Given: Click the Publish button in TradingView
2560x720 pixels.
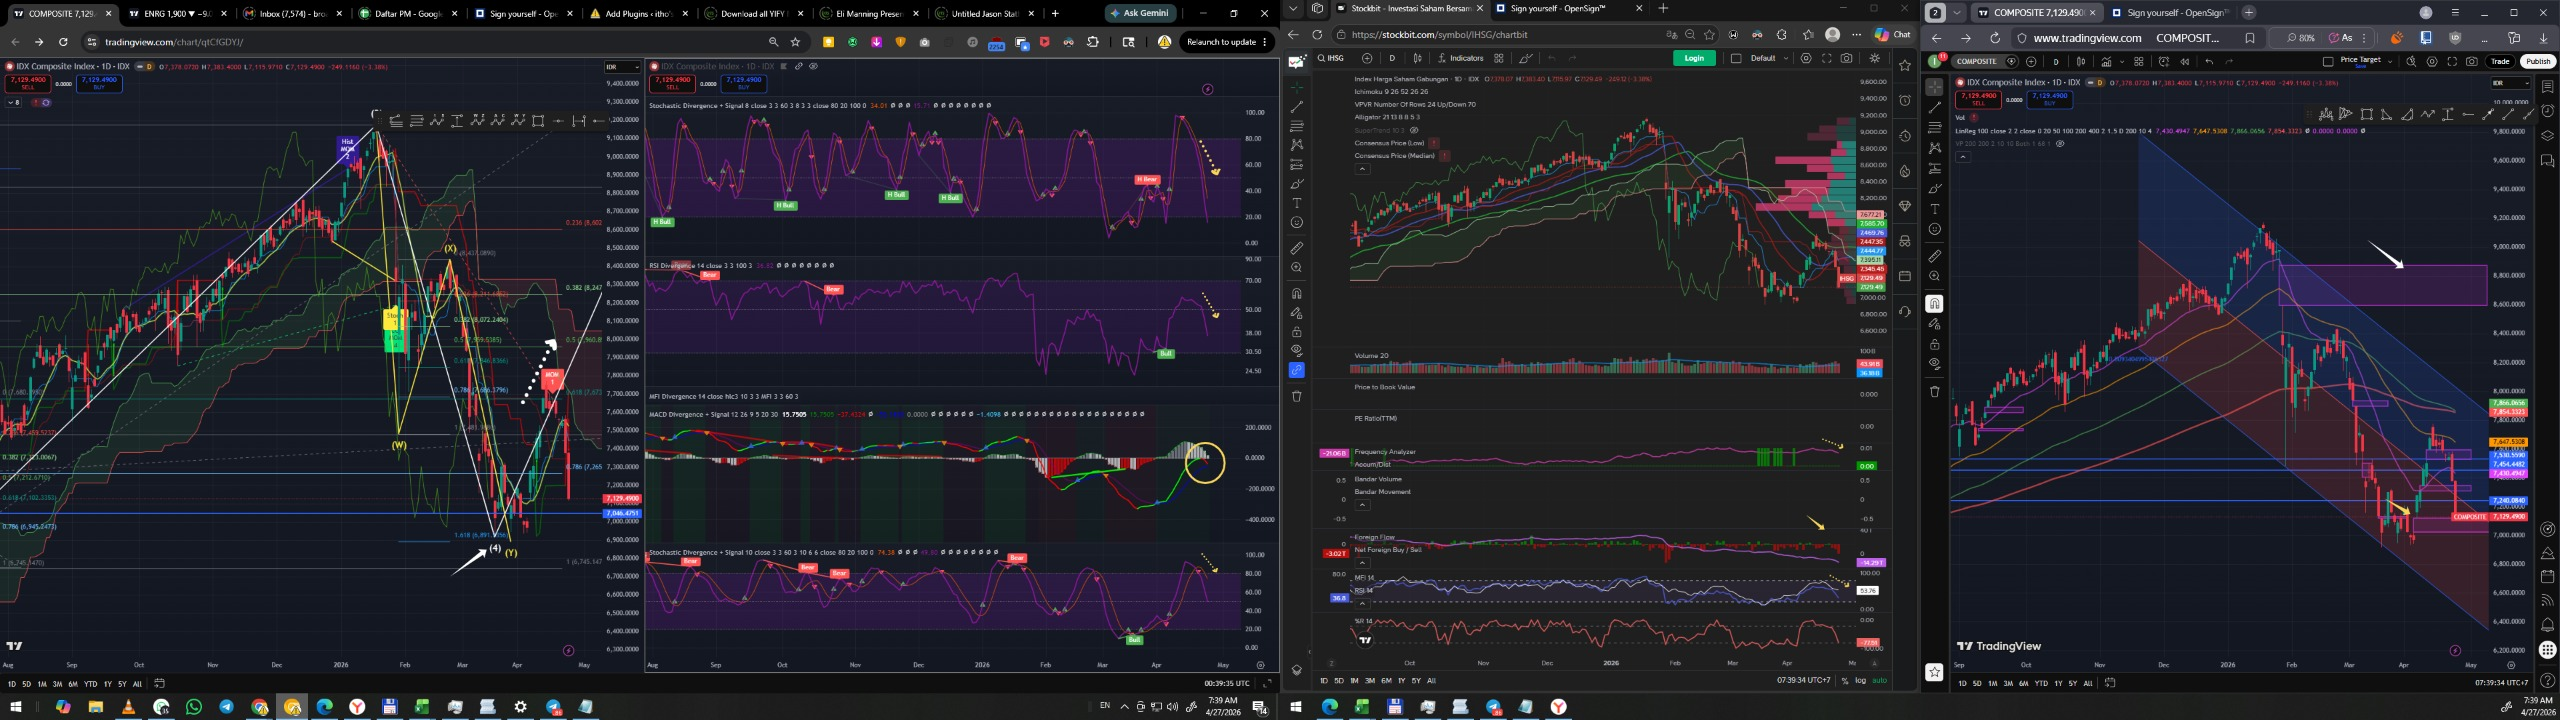Looking at the screenshot, I should pos(2537,61).
